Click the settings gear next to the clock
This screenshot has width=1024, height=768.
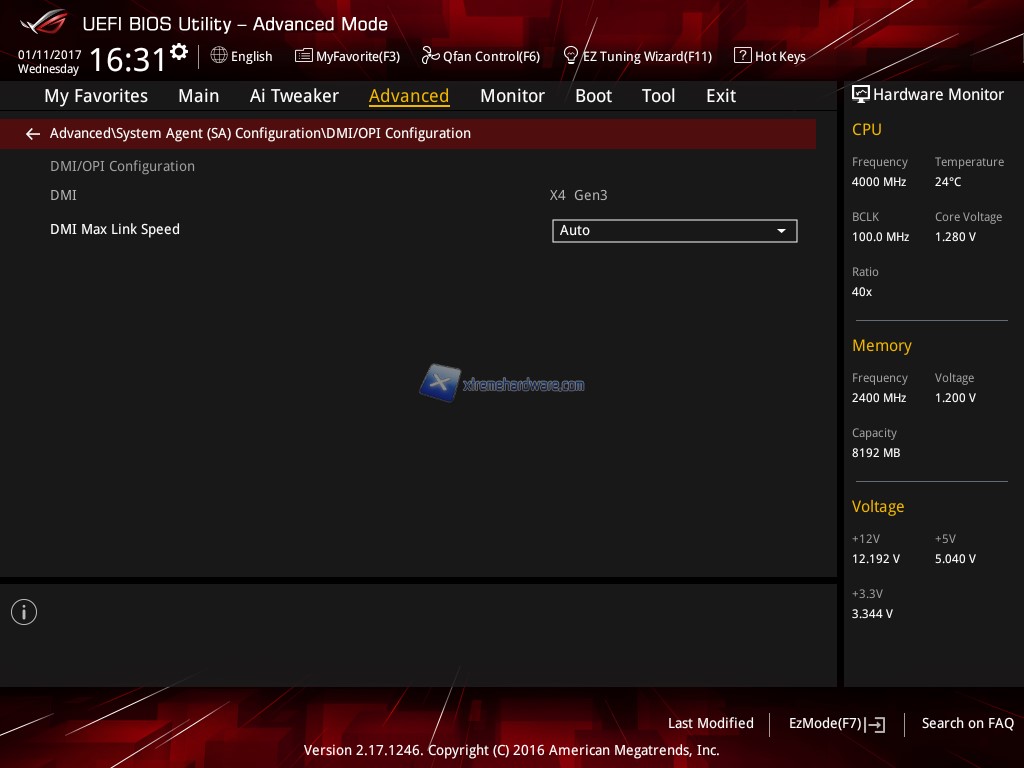click(179, 52)
